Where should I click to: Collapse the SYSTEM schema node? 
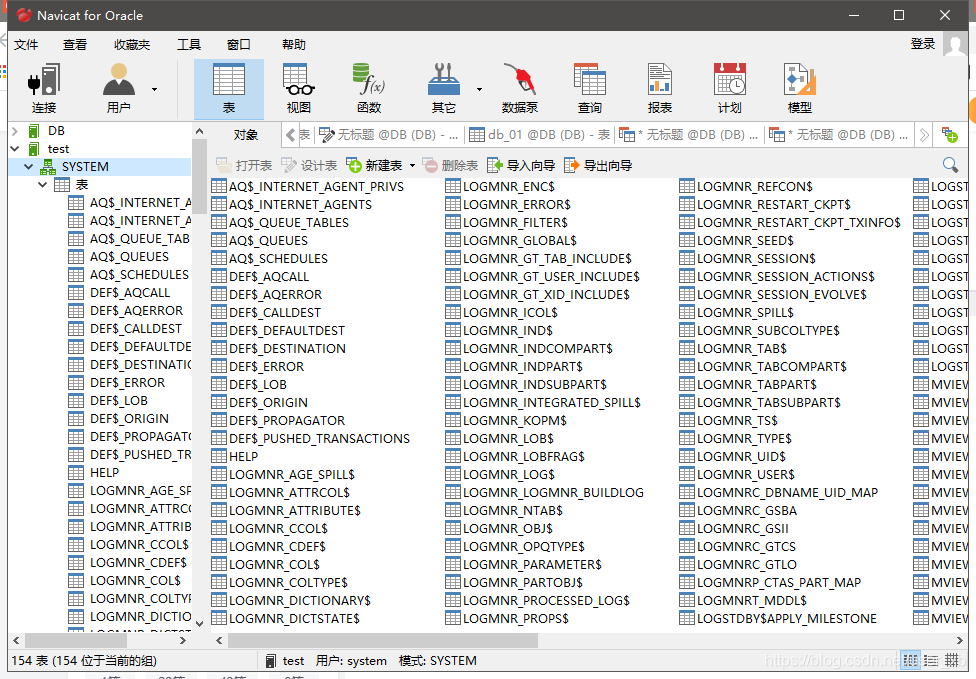click(x=29, y=167)
